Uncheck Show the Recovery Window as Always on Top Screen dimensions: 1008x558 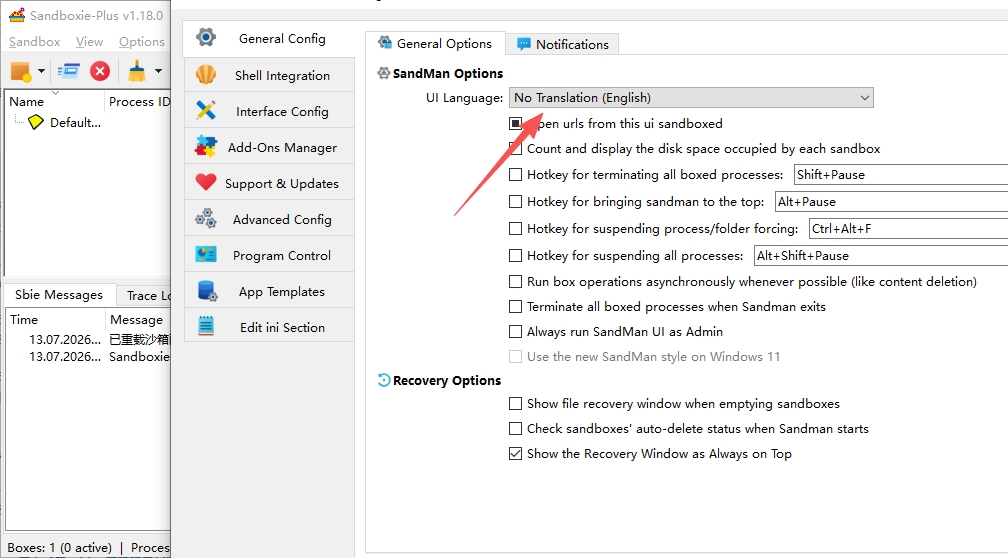pyautogui.click(x=515, y=454)
